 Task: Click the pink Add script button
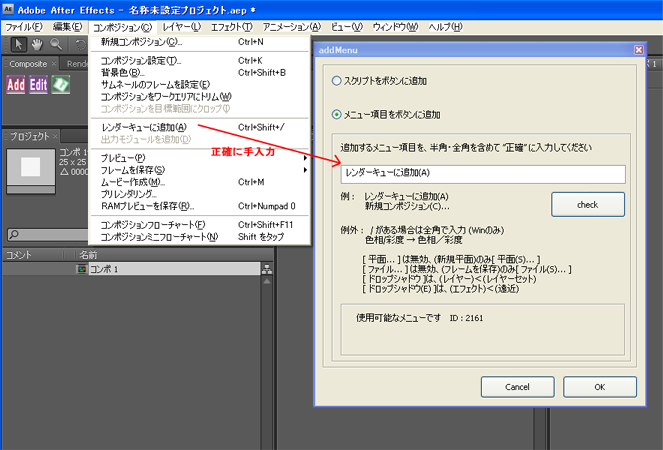point(16,85)
